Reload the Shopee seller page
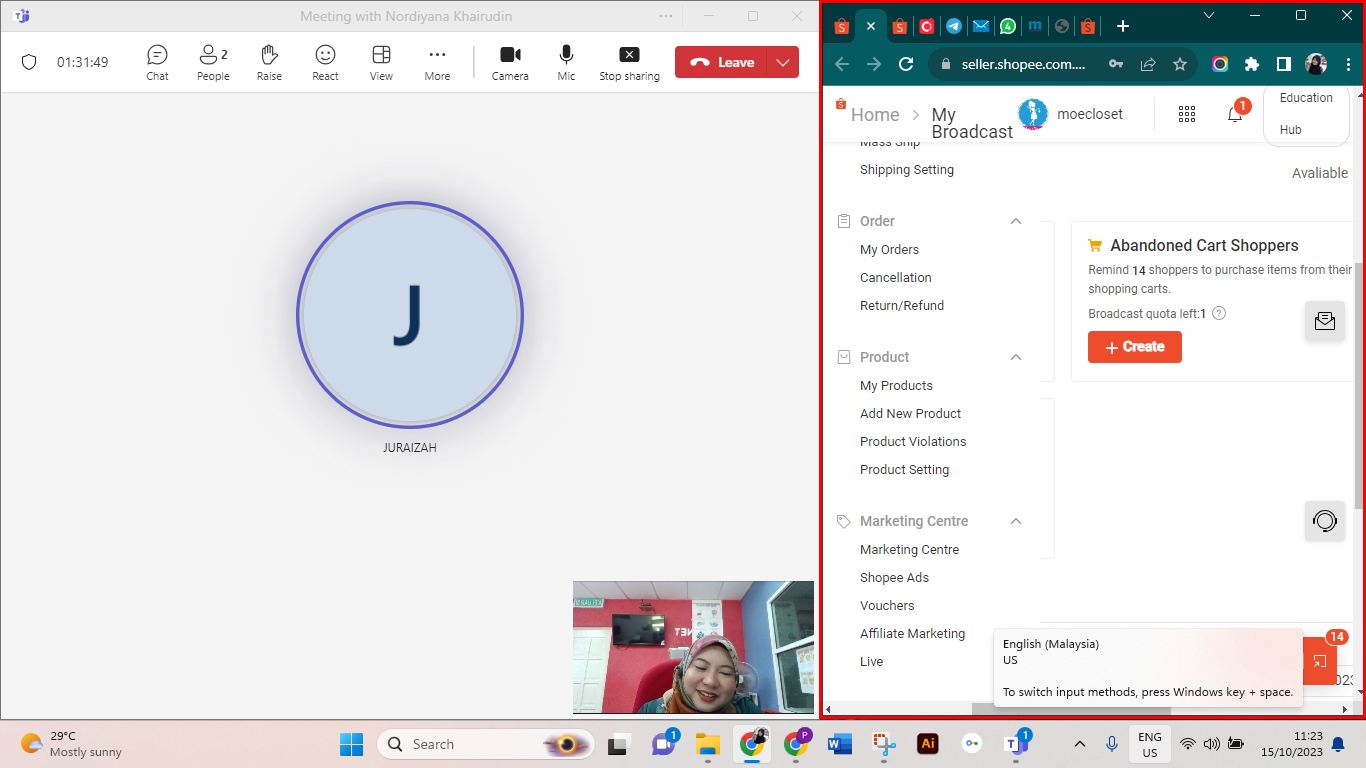Viewport: 1366px width, 768px height. [x=906, y=64]
